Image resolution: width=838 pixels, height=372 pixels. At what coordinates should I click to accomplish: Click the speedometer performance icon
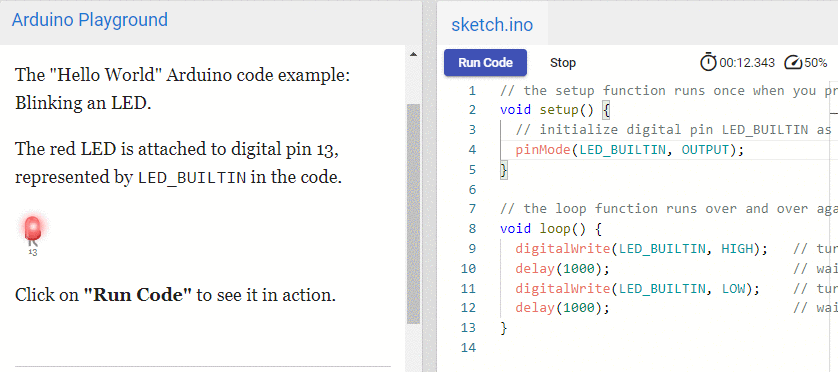pyautogui.click(x=793, y=63)
